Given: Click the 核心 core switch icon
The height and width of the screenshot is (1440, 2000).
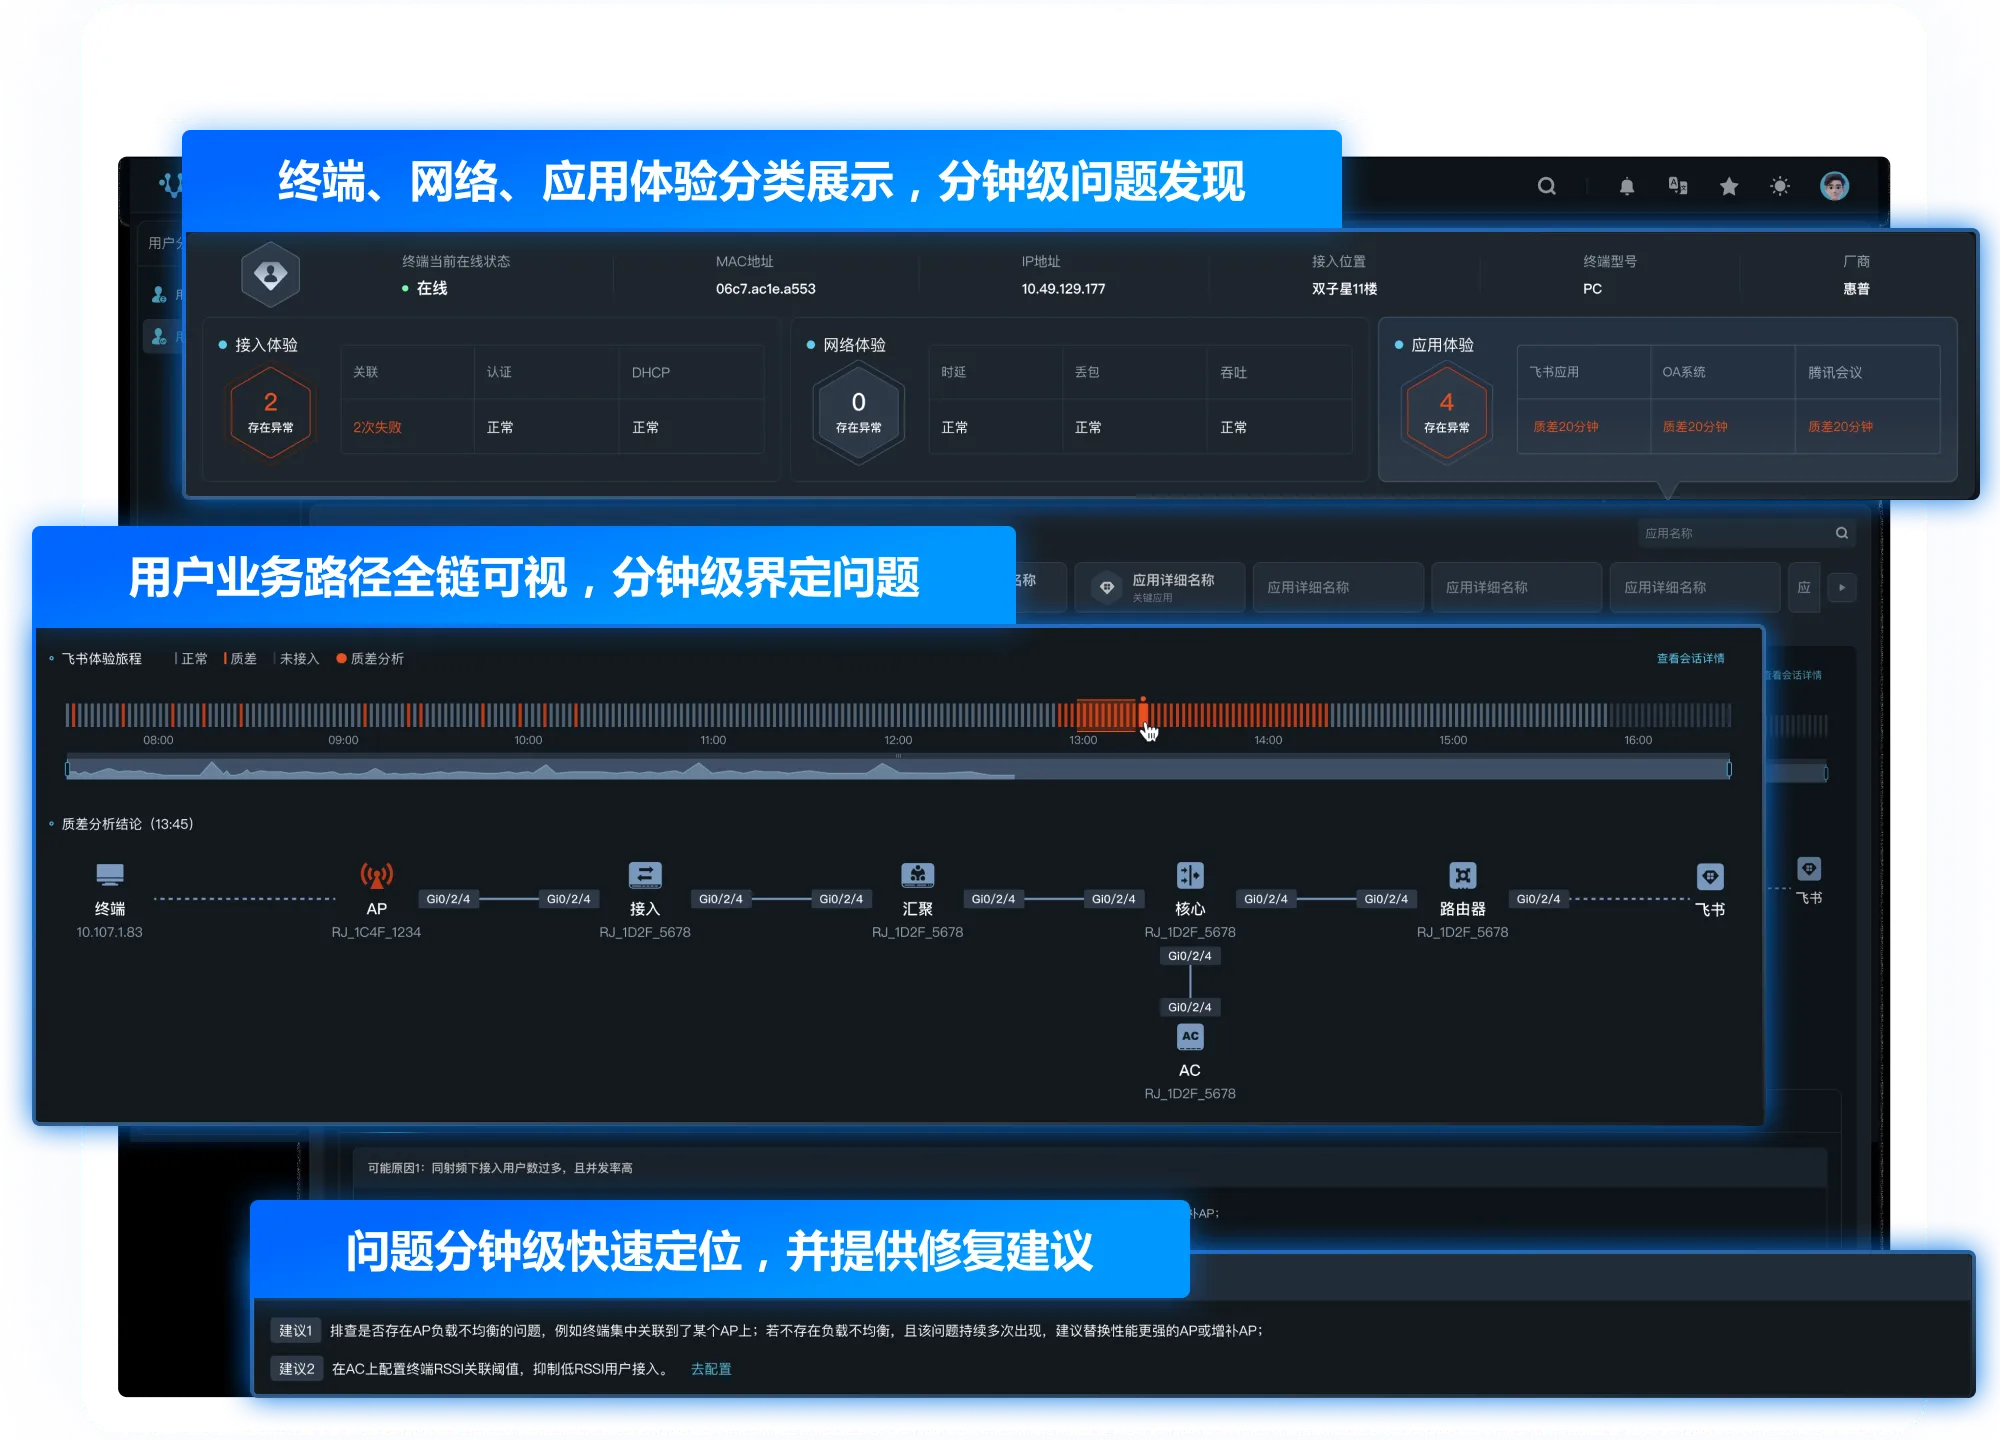Looking at the screenshot, I should point(1190,876).
